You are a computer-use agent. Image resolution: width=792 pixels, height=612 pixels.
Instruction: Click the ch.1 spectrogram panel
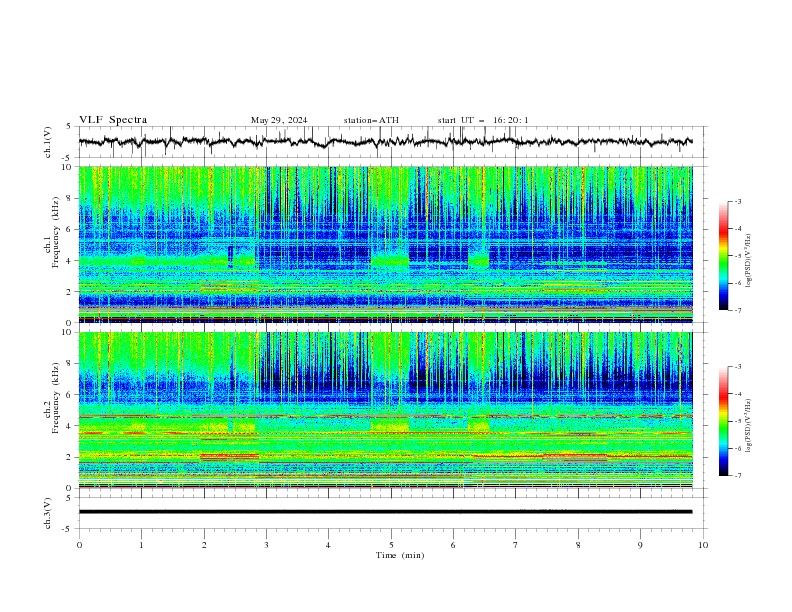(x=385, y=244)
